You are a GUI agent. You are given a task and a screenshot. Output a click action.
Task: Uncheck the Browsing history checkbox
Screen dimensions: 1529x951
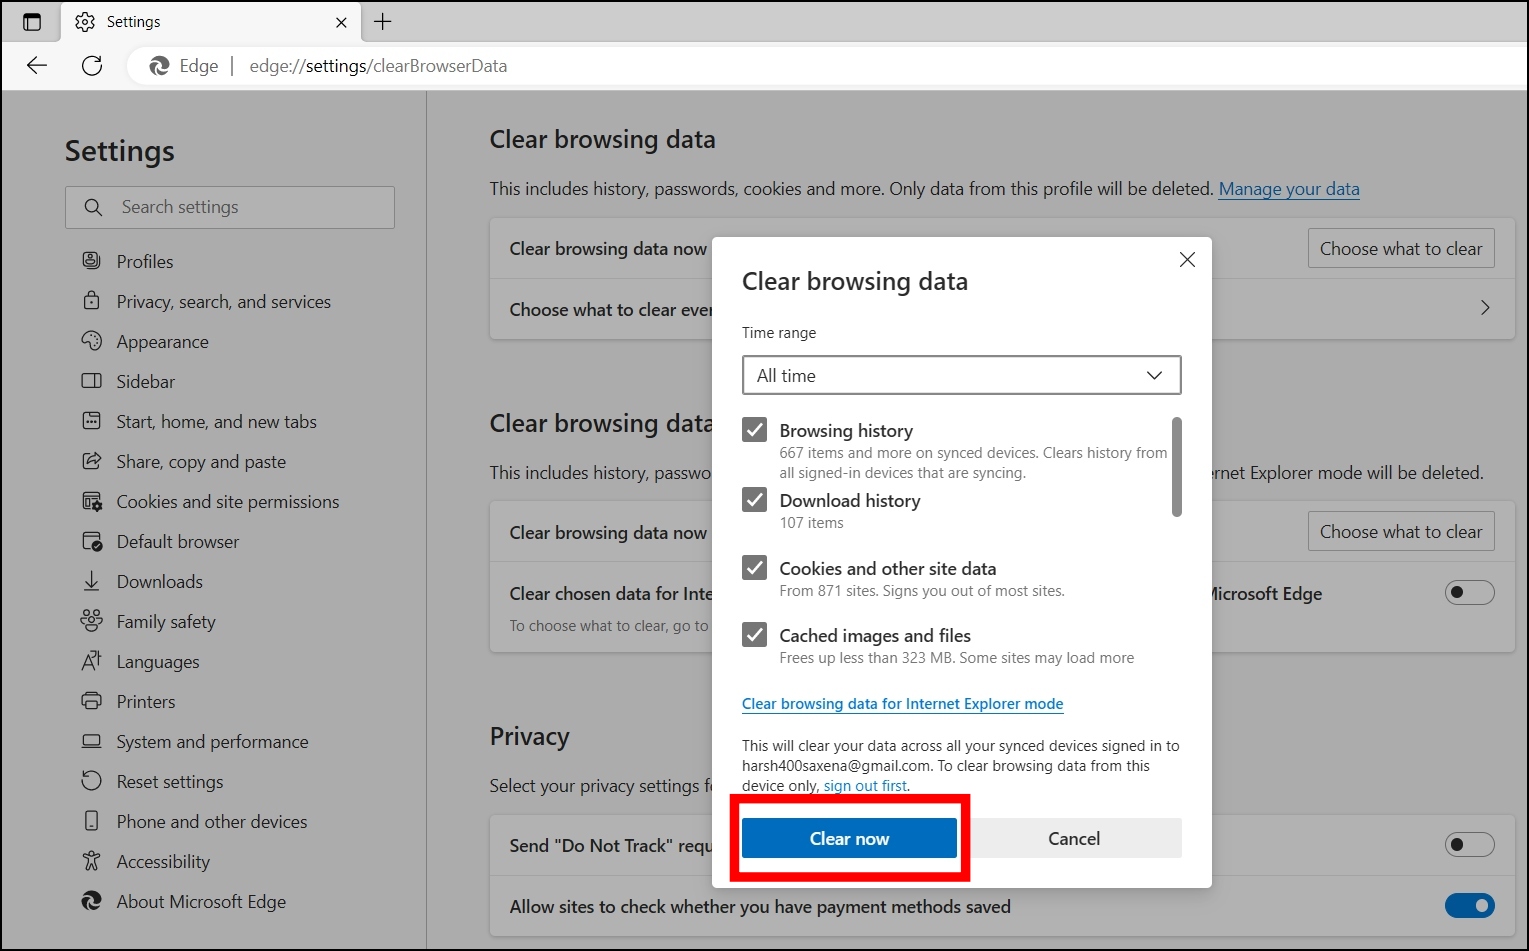pos(755,430)
